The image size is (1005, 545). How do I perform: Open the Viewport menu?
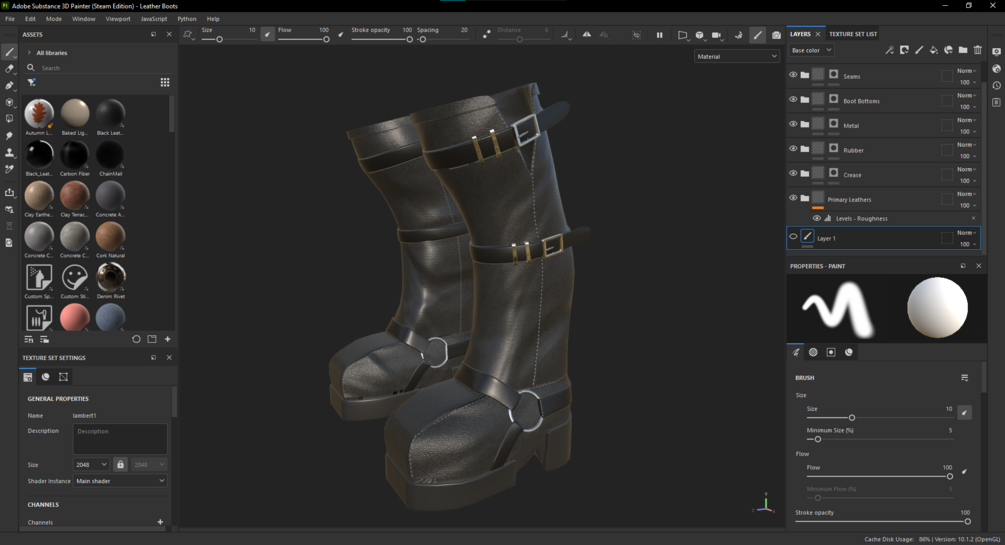coord(117,19)
